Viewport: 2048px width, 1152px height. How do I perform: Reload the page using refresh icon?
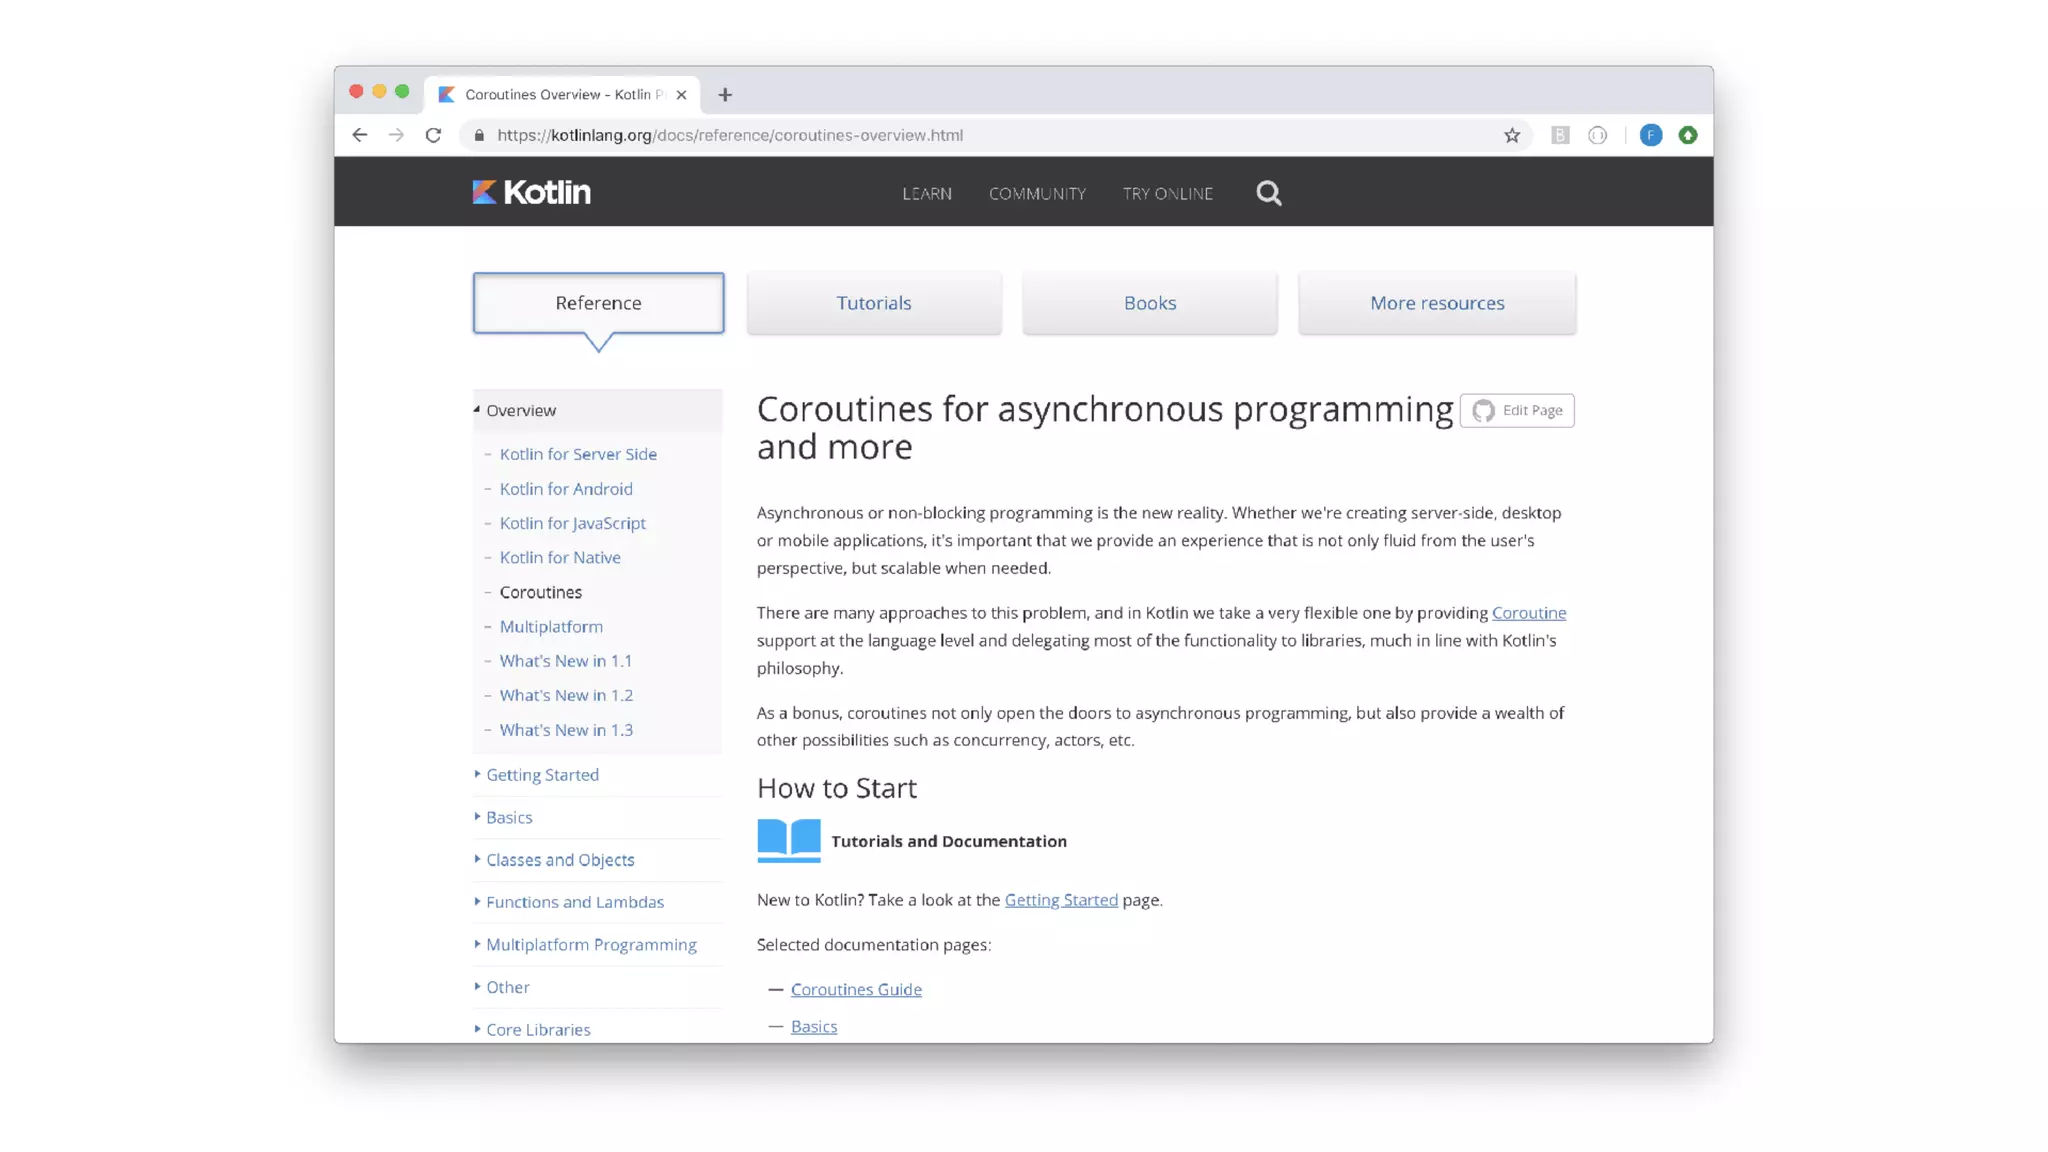(433, 135)
